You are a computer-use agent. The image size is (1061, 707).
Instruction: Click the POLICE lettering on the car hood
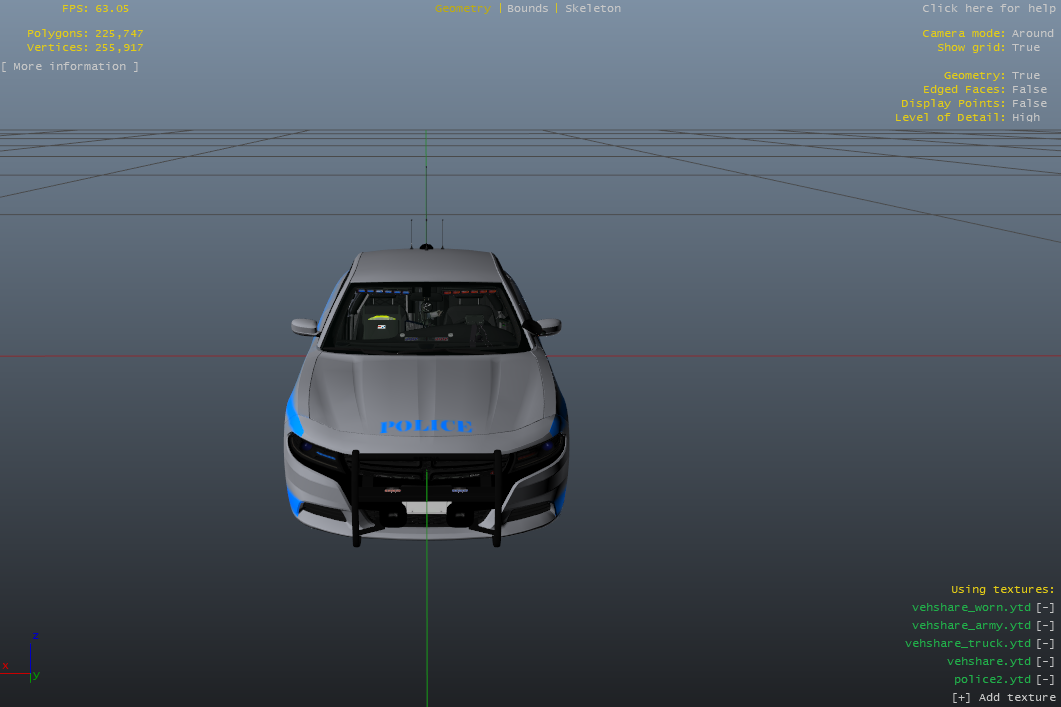click(x=426, y=427)
